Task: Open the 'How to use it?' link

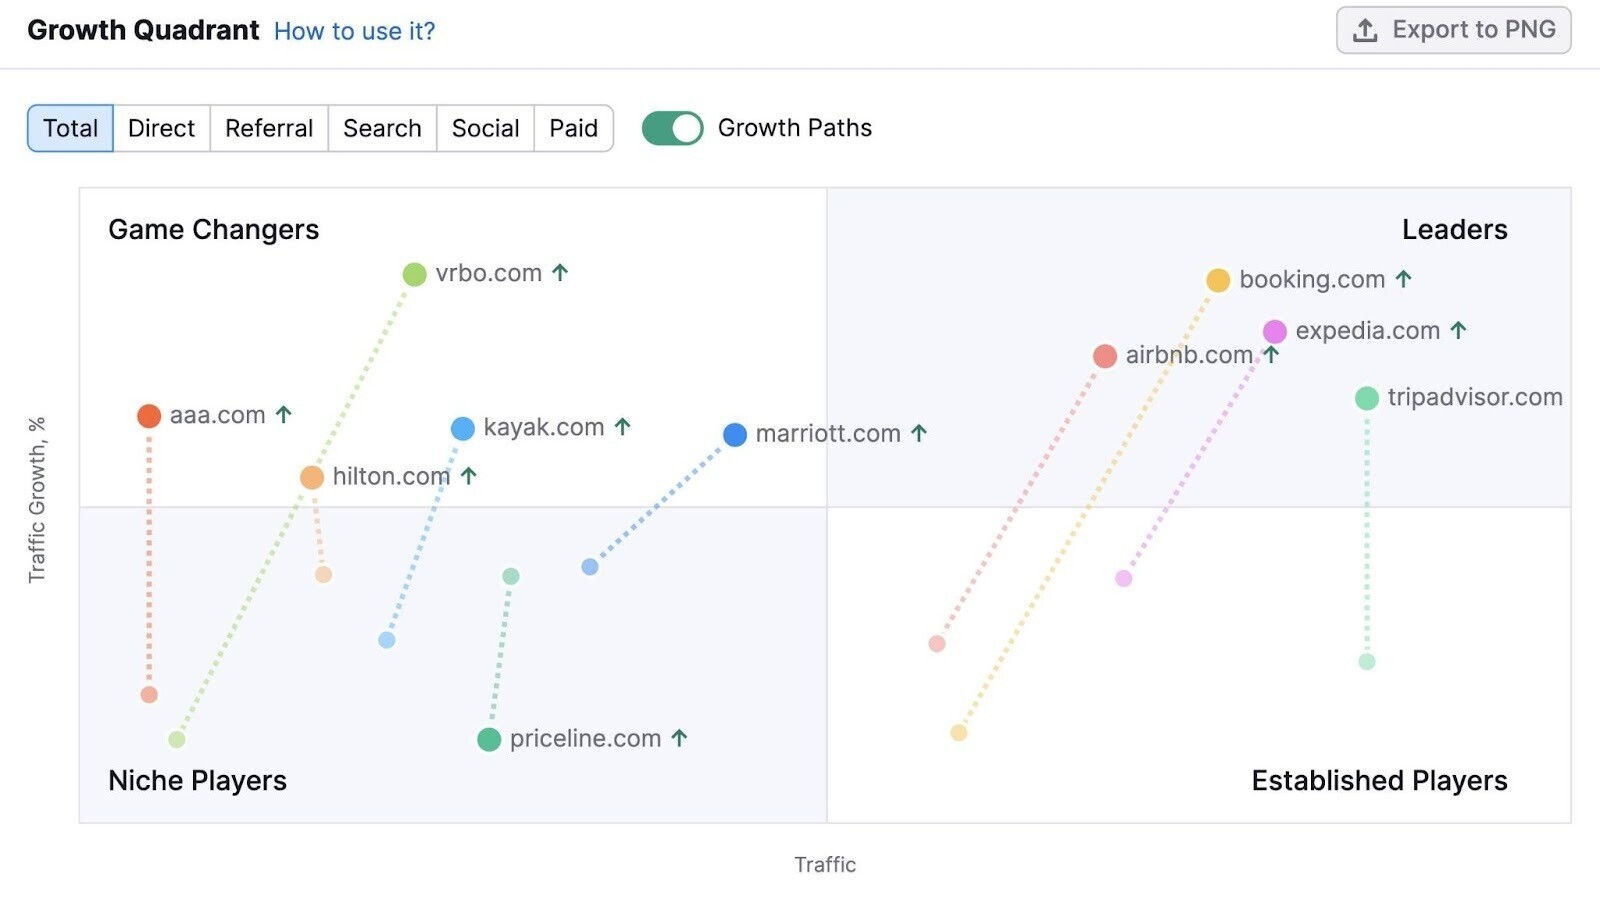Action: click(354, 31)
